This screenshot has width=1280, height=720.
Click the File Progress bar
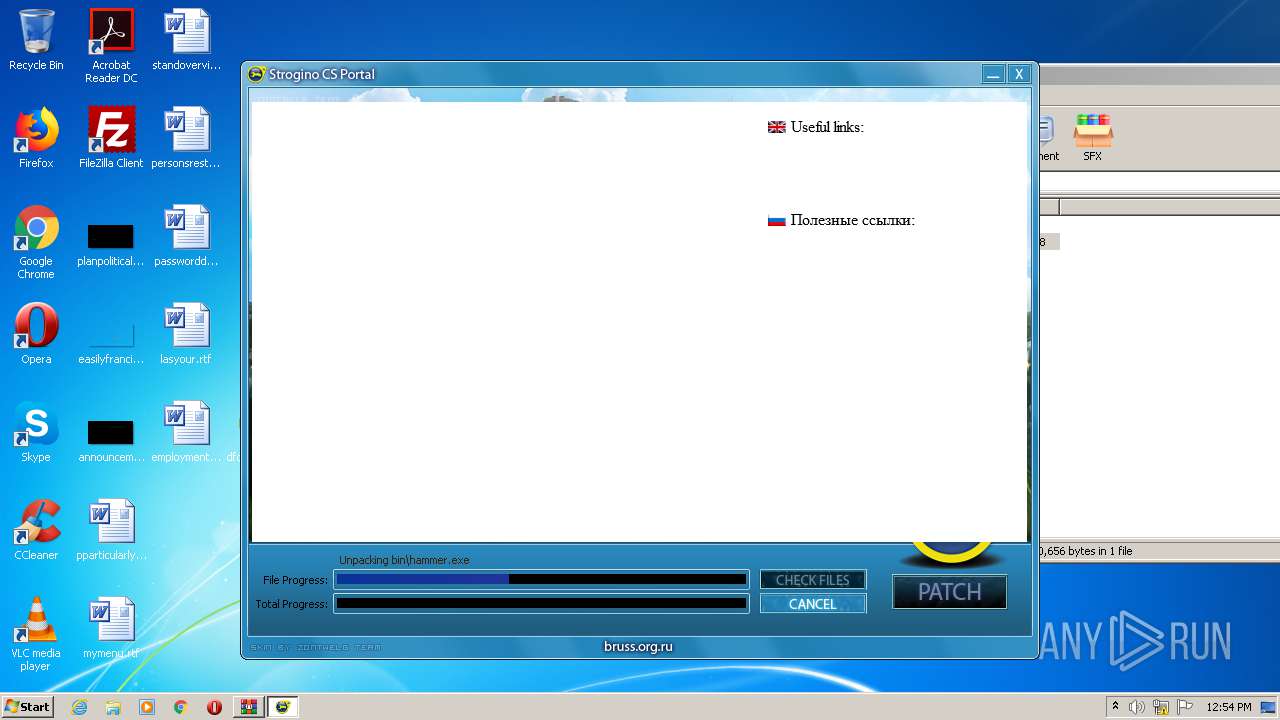tap(541, 579)
